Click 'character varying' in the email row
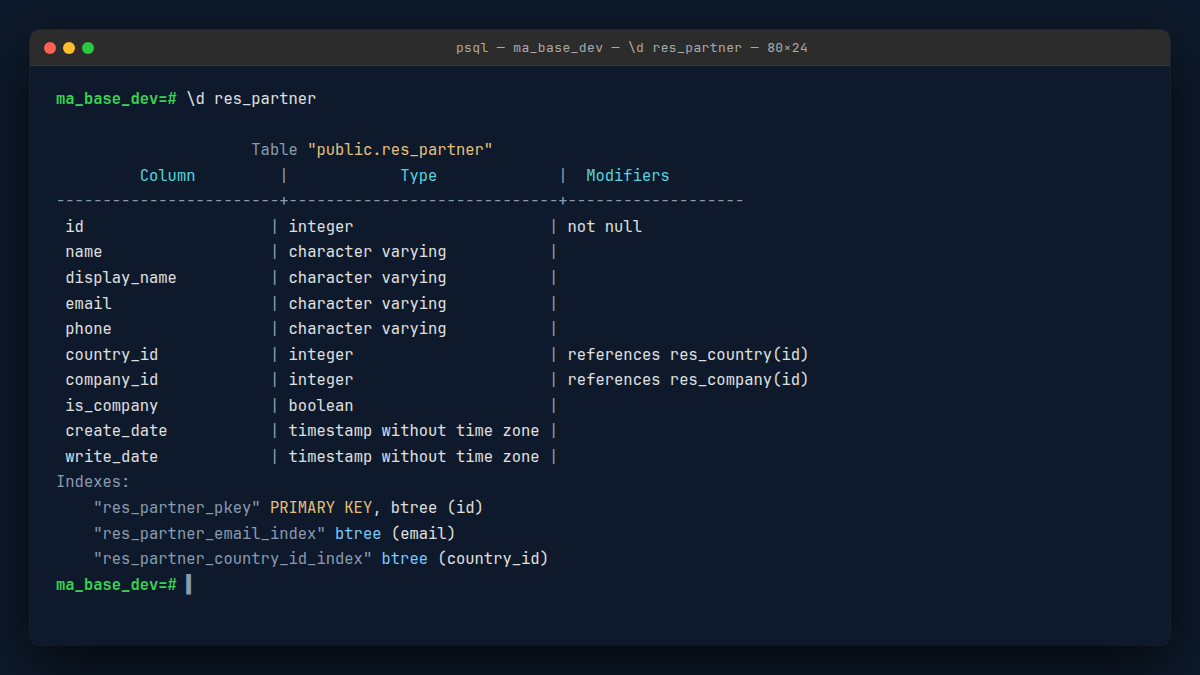This screenshot has width=1200, height=675. (x=368, y=303)
